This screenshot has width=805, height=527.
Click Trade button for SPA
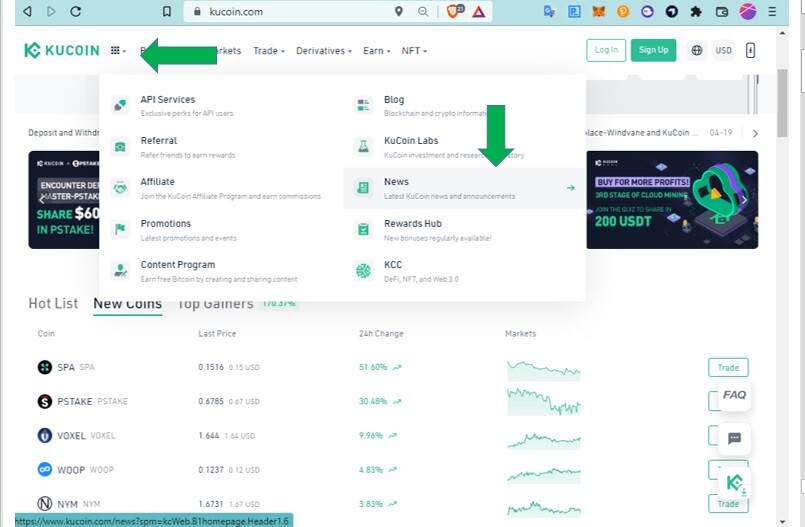pyautogui.click(x=728, y=367)
